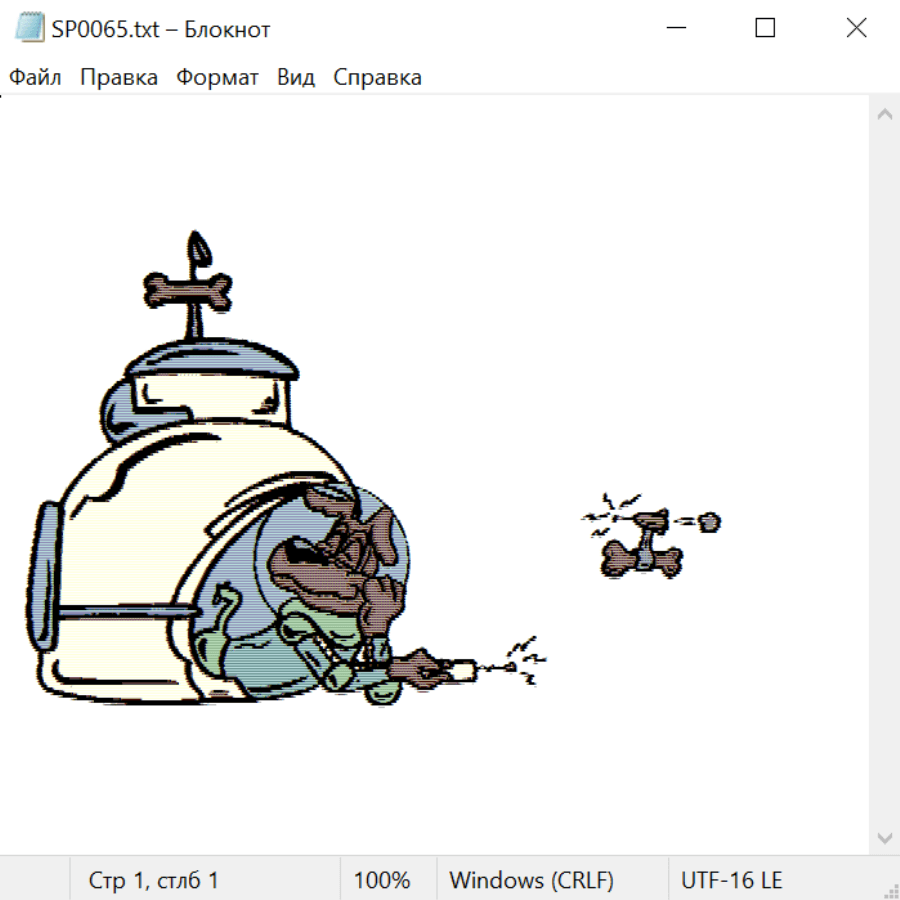Open the Файл menu
Screen dimensions: 900x900
[x=35, y=78]
